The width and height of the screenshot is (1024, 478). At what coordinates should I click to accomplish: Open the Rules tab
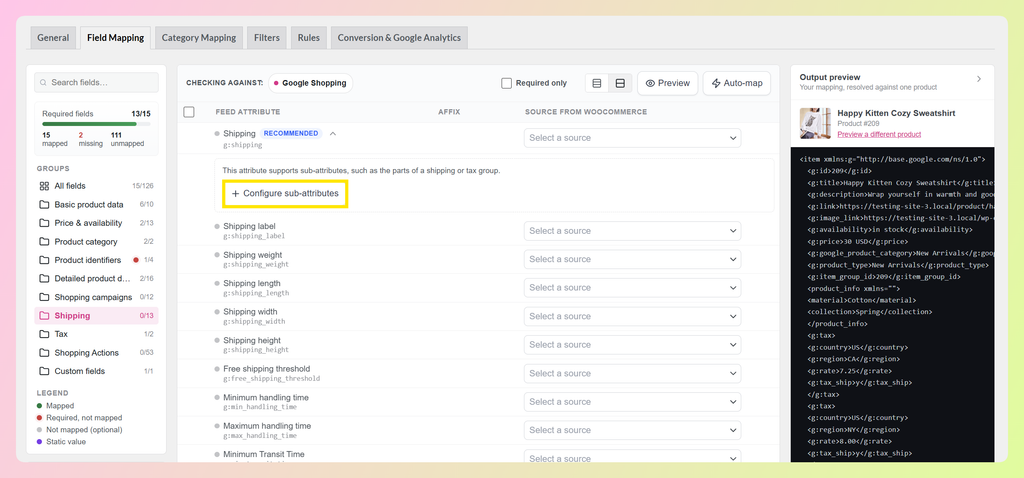[x=309, y=38]
